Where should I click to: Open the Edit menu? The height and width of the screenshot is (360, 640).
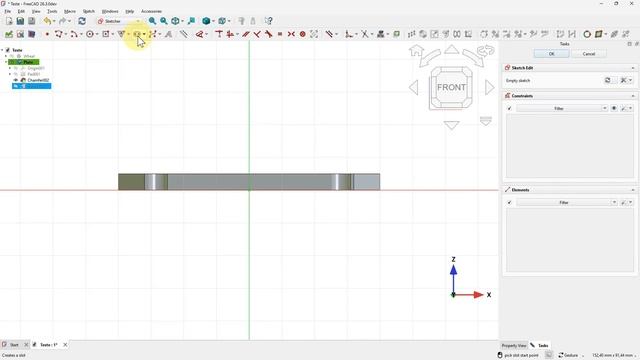click(x=21, y=11)
